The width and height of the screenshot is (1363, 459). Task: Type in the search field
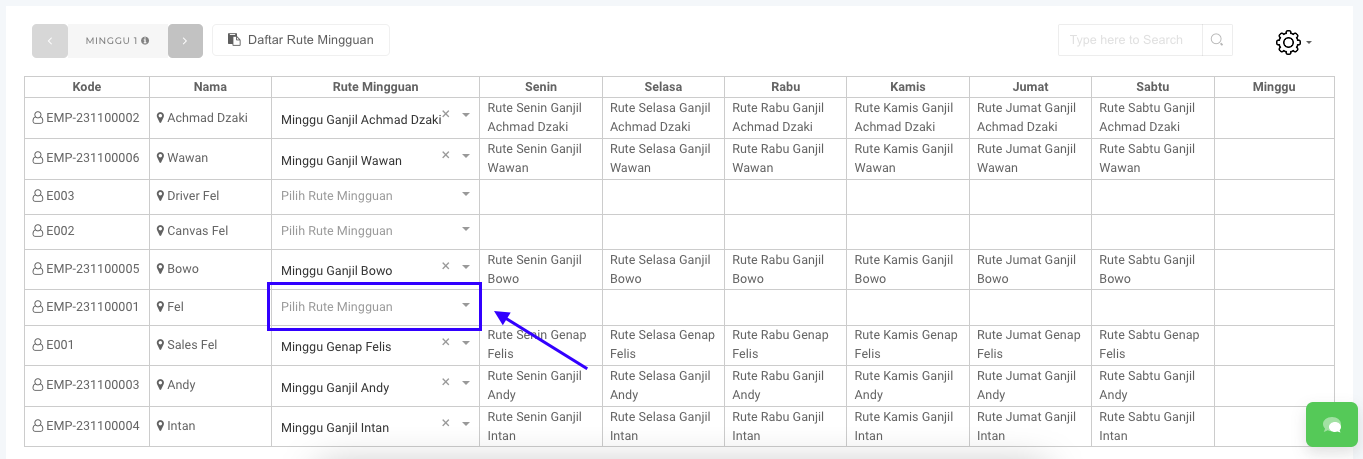click(1130, 40)
